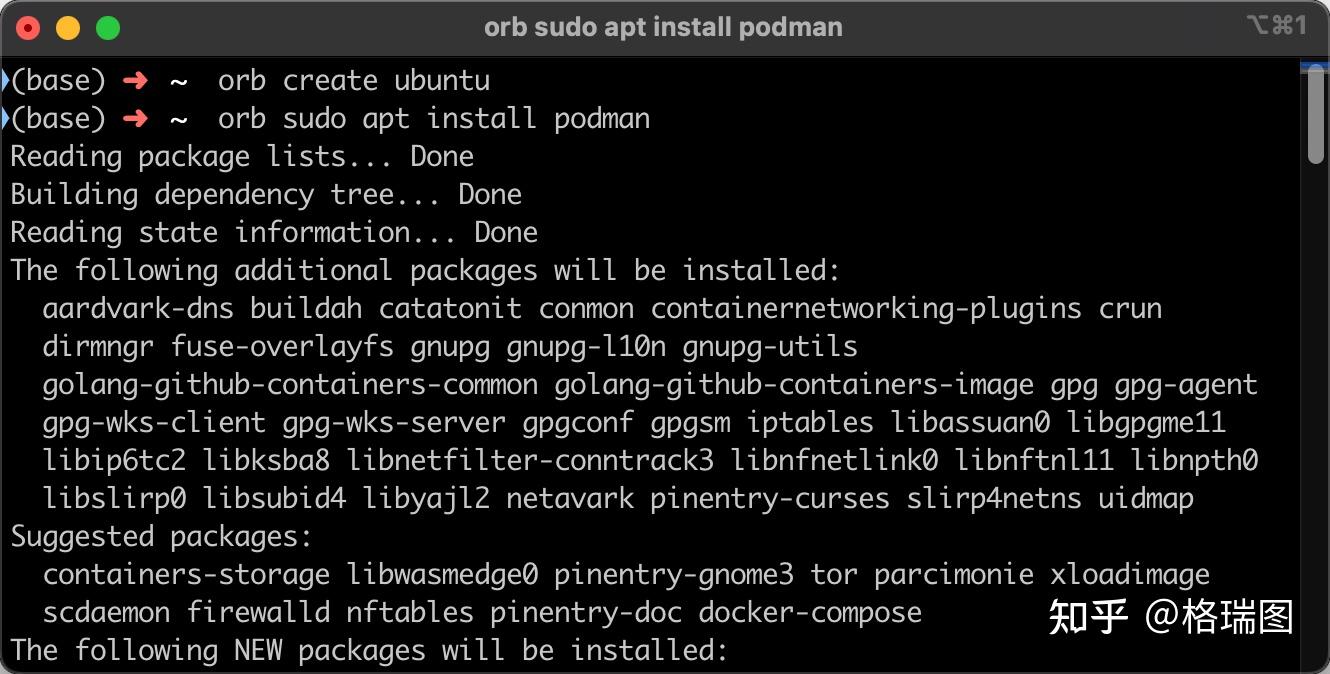Click the "@格瑞图" watermark username
This screenshot has width=1330, height=674.
[x=1219, y=616]
